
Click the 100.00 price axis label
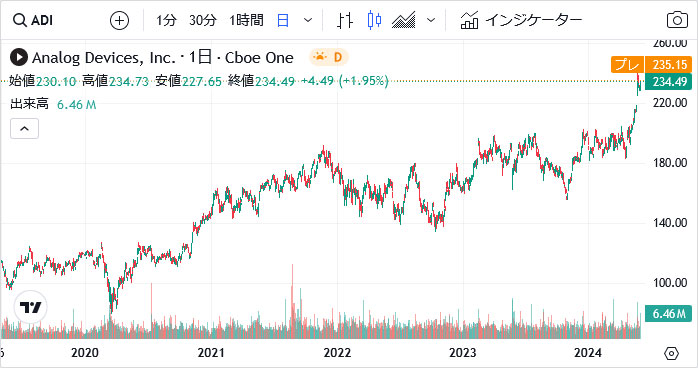[670, 283]
